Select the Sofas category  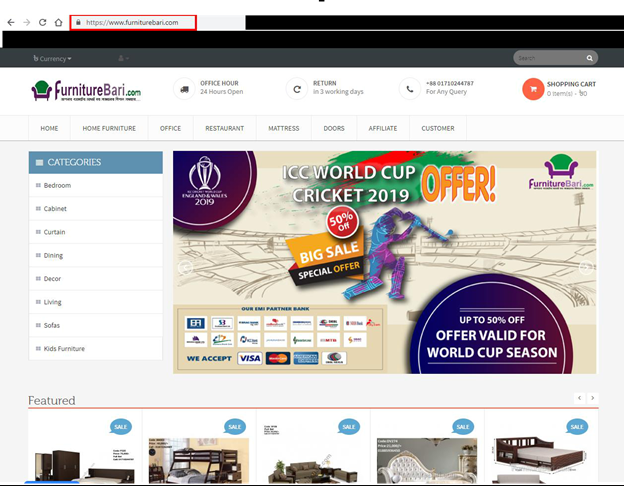pyautogui.click(x=96, y=325)
